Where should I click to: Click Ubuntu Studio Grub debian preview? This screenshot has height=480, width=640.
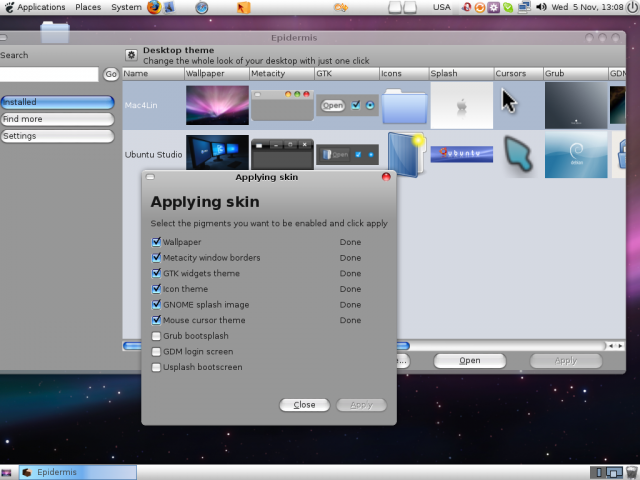click(576, 155)
